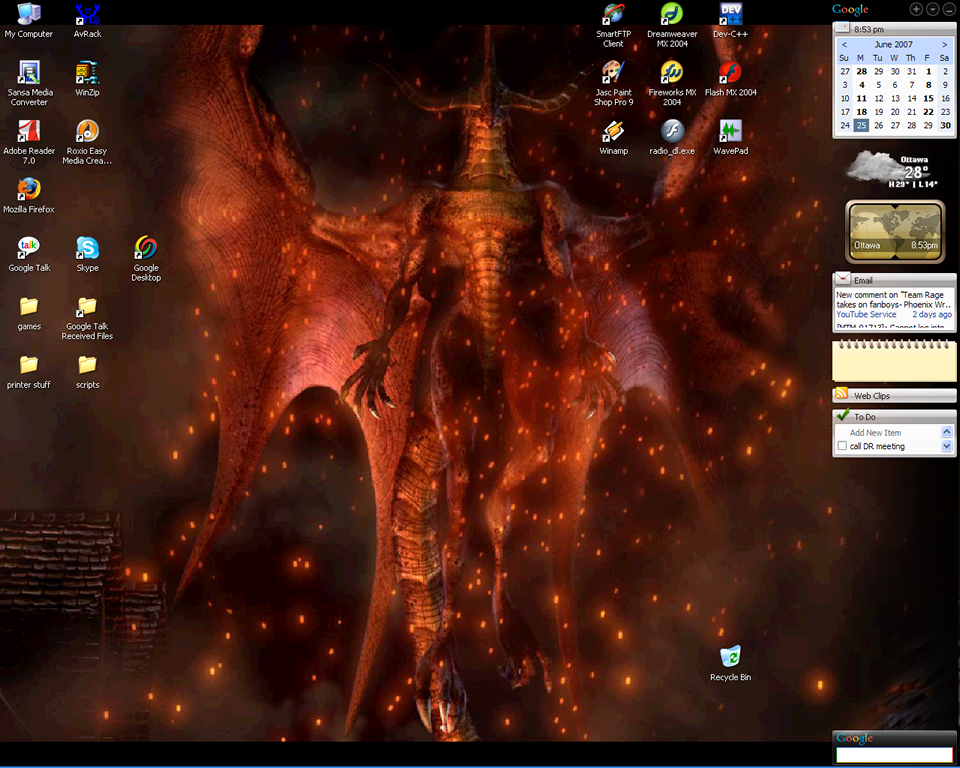Screen dimensions: 960x768
Task: Go to previous month in calendar
Action: tap(844, 44)
